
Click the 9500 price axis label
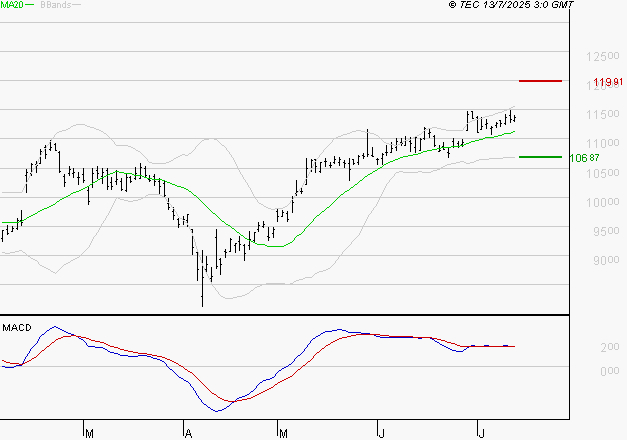point(606,231)
